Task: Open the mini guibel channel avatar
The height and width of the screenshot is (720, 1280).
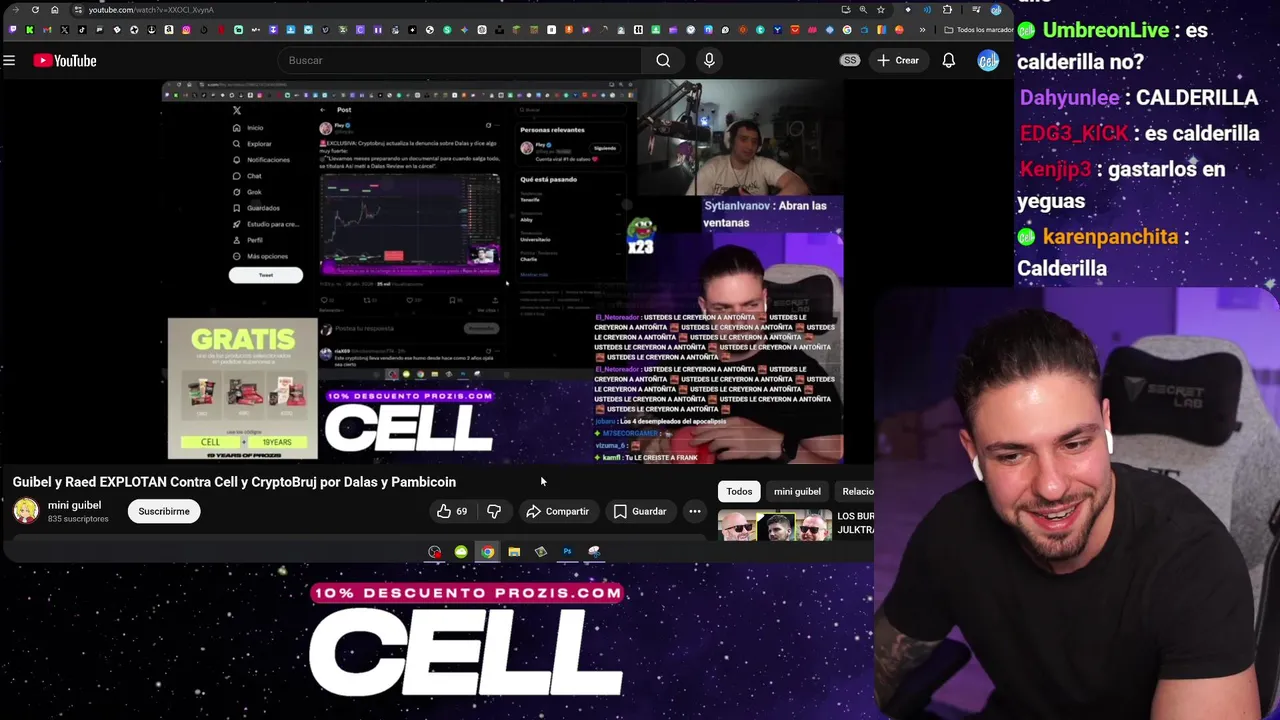Action: pos(26,511)
